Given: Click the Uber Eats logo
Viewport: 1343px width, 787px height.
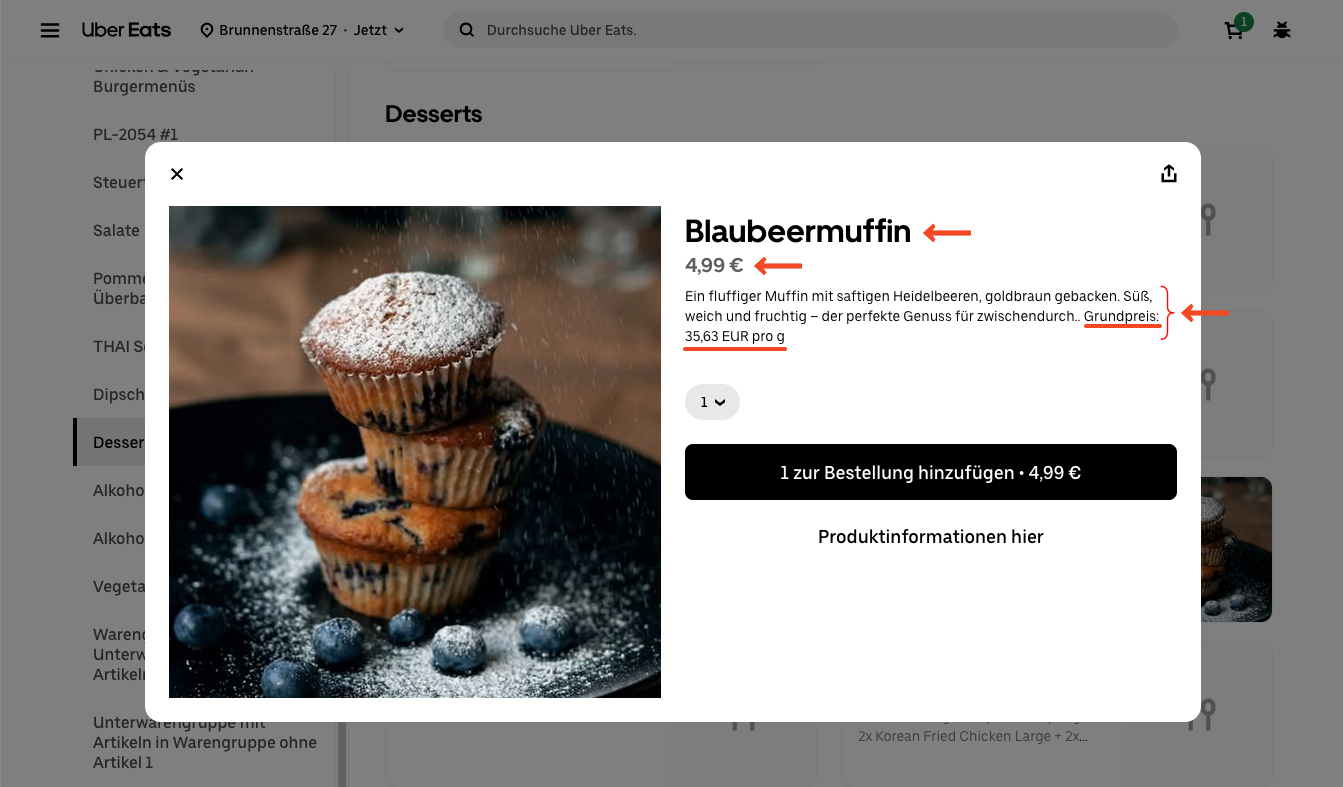Looking at the screenshot, I should point(126,30).
